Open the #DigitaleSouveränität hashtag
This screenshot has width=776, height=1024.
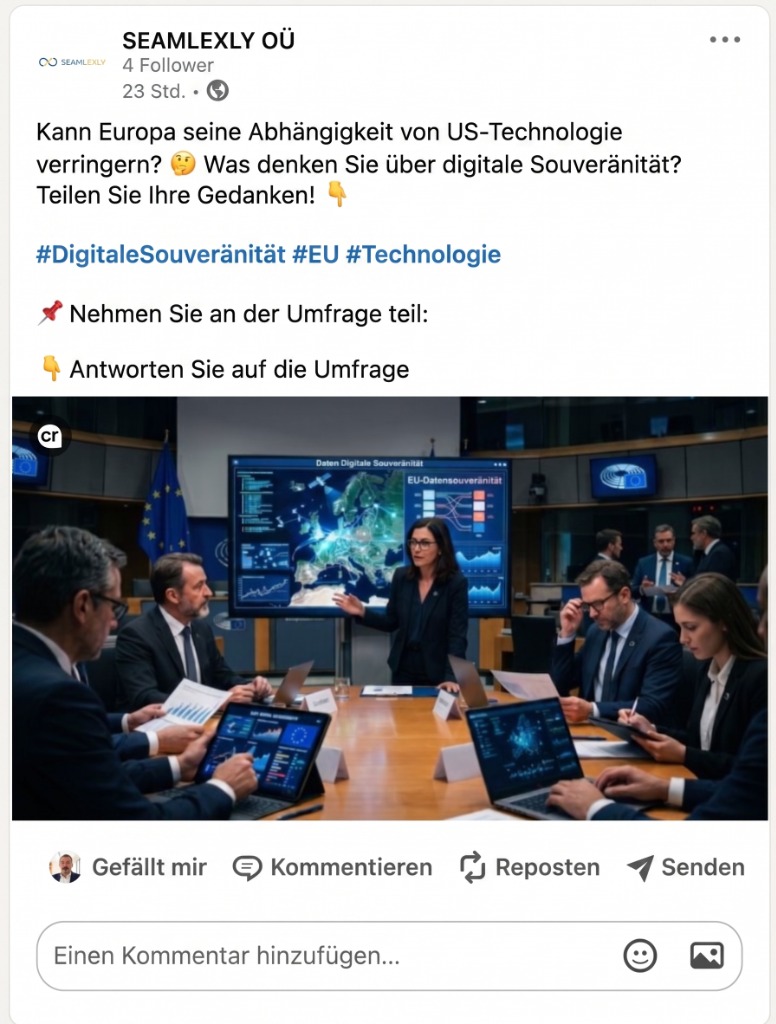(161, 254)
